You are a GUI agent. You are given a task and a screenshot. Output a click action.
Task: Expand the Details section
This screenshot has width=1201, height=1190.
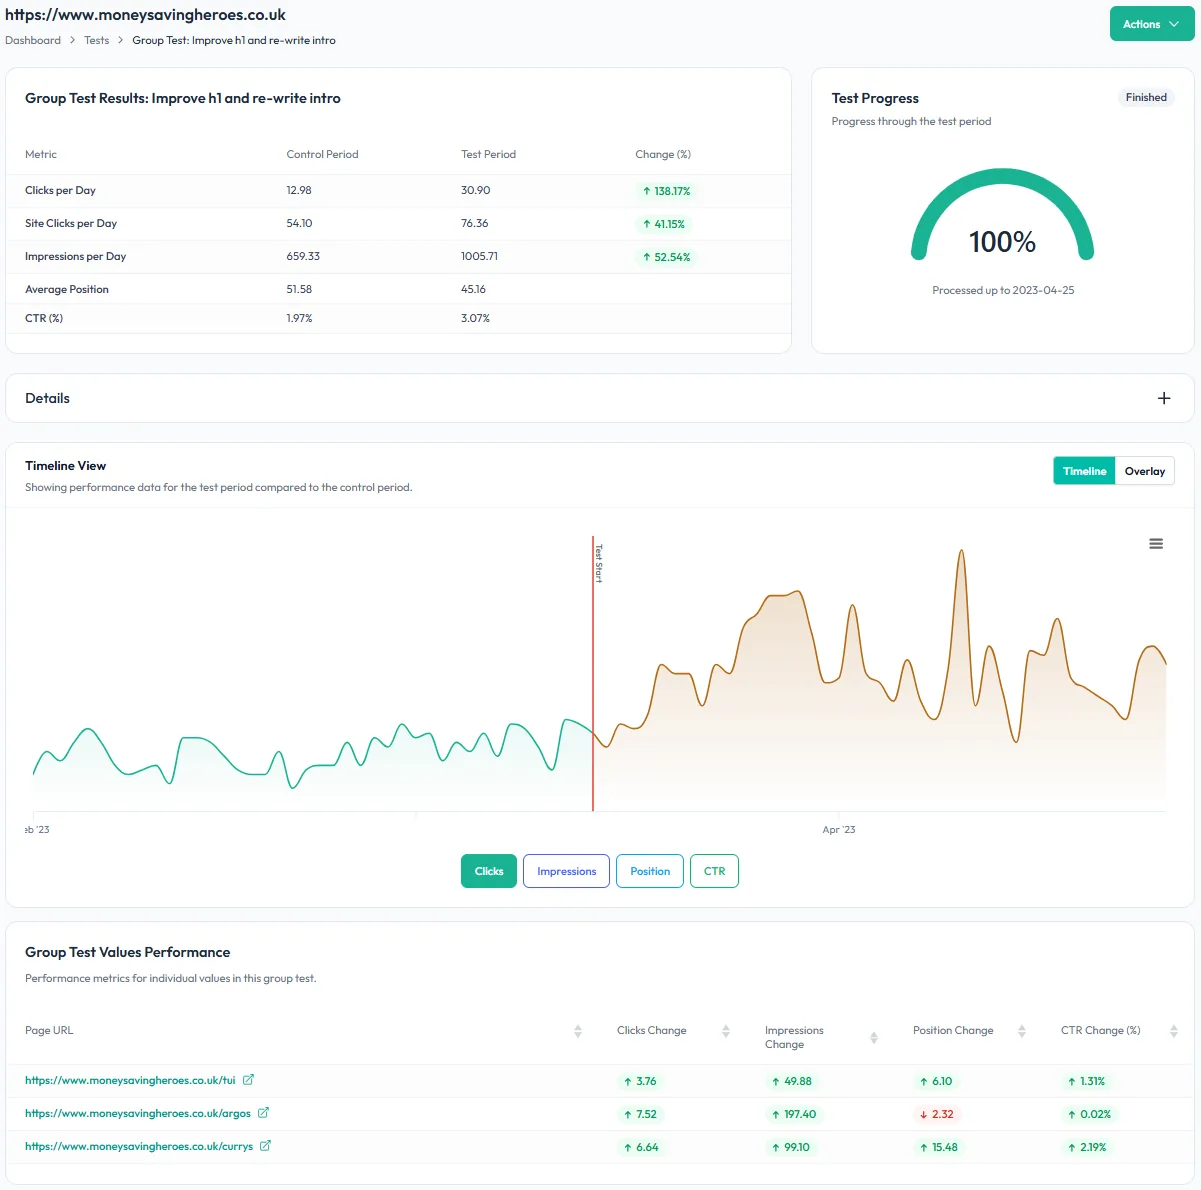pyautogui.click(x=1164, y=397)
